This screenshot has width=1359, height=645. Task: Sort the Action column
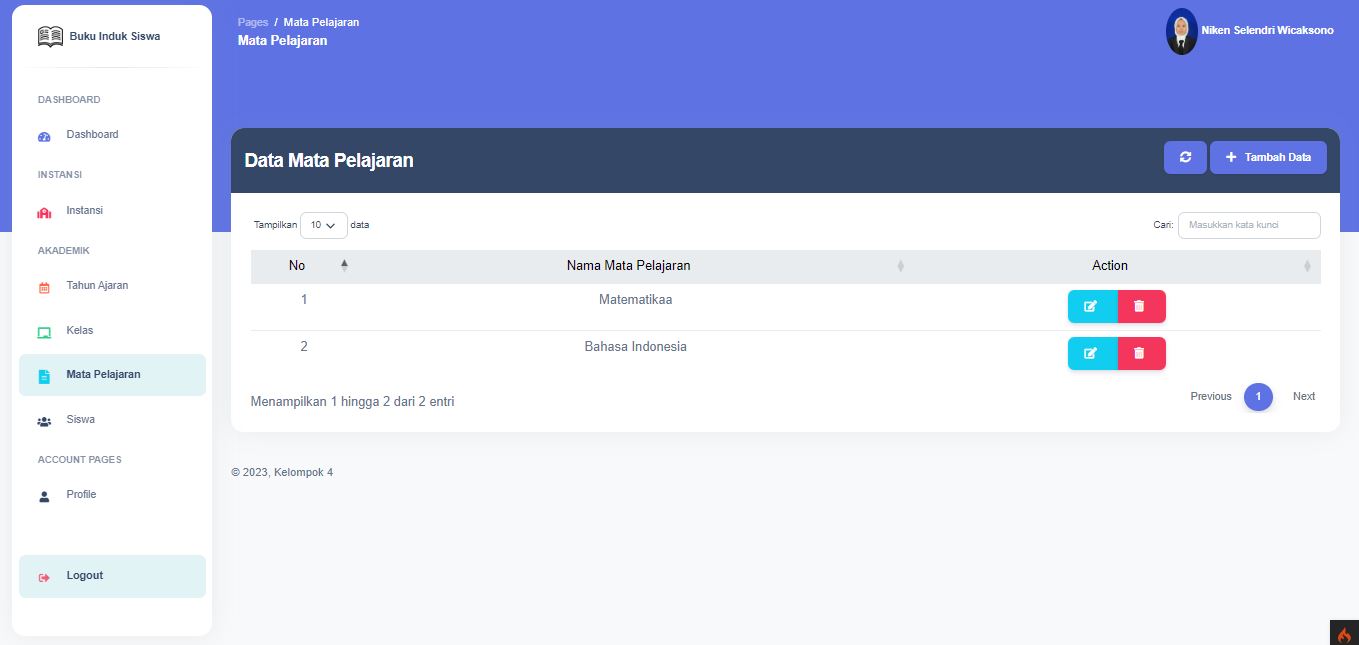[x=1110, y=266]
